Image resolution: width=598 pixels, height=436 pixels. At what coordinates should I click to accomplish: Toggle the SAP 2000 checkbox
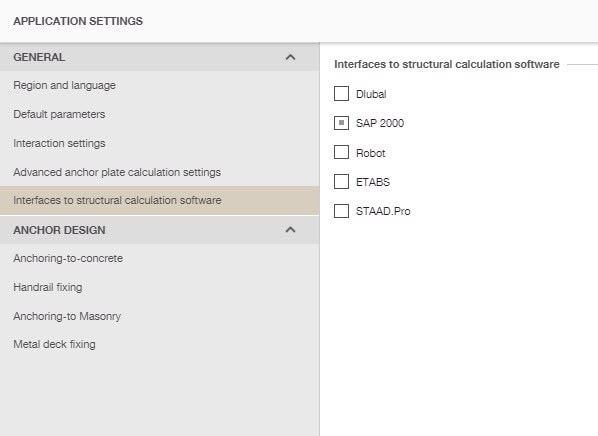[x=341, y=123]
